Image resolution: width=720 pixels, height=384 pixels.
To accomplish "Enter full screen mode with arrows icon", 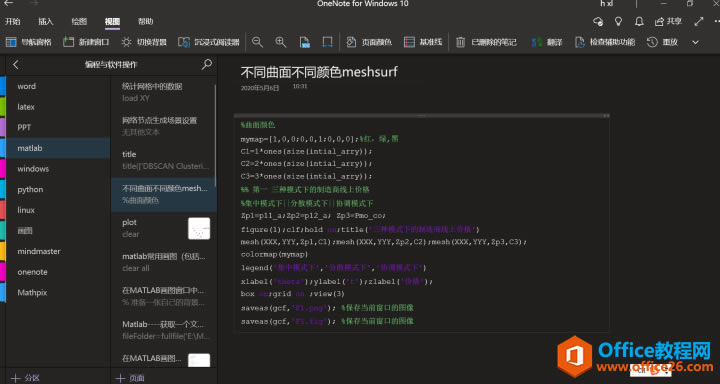I will coord(699,21).
